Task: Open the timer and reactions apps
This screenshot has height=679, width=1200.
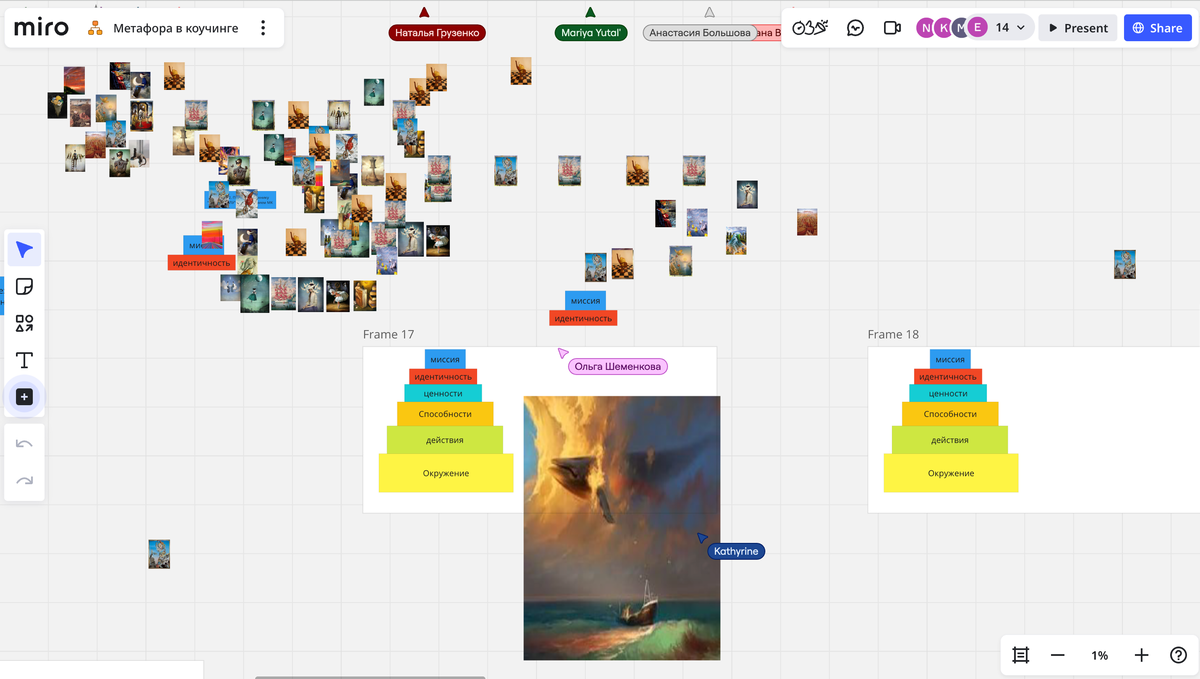Action: tap(811, 28)
